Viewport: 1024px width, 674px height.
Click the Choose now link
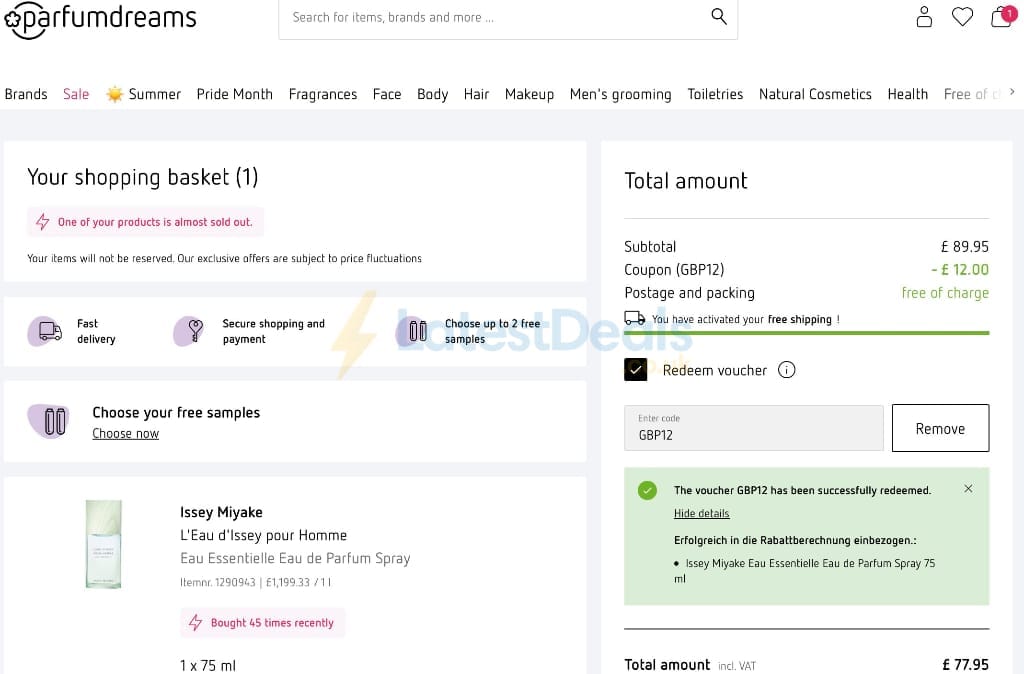(x=125, y=434)
